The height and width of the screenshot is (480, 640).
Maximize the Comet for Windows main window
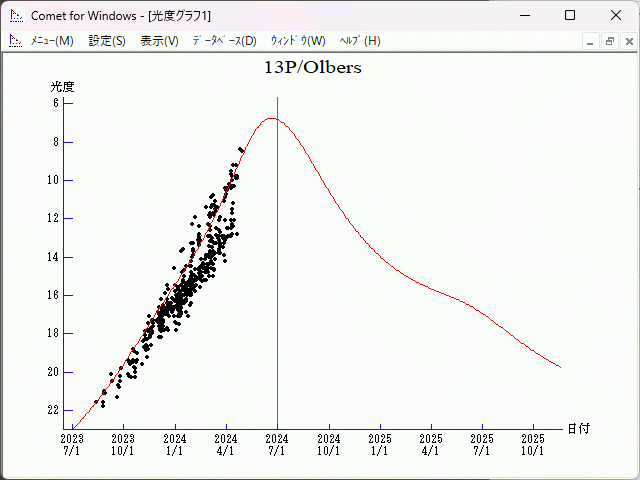(x=570, y=15)
